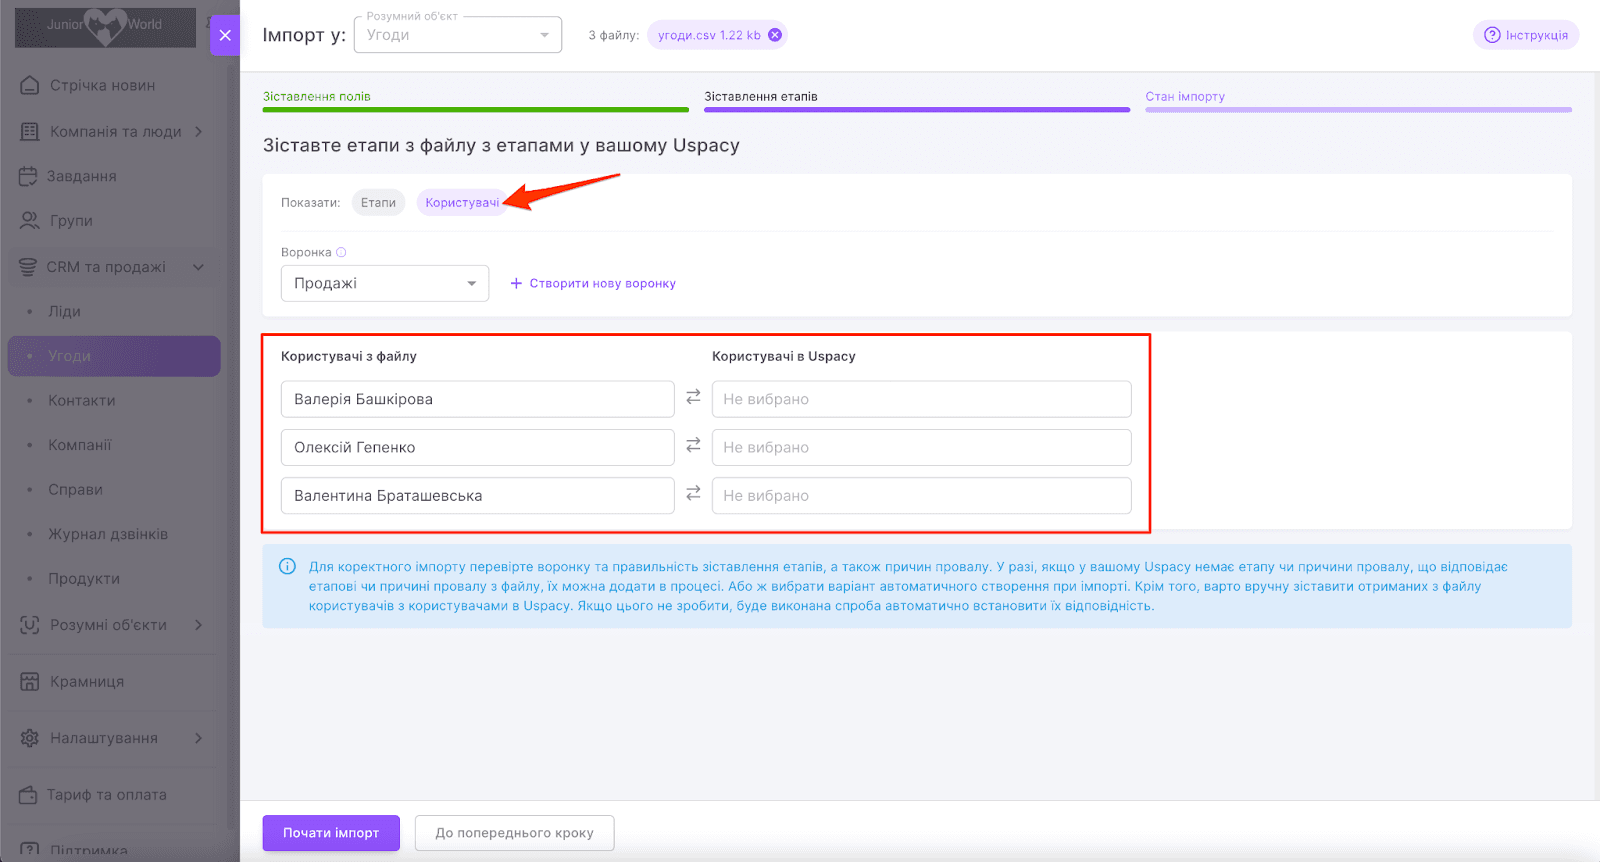This screenshot has height=862, width=1600.
Task: Open Справи in the CRM menu
Action: [x=76, y=489]
